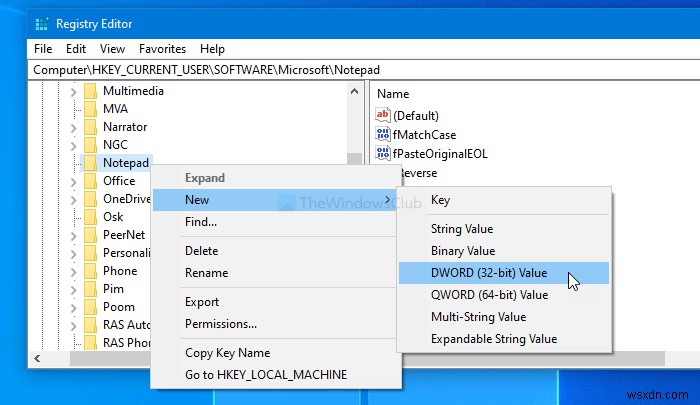This screenshot has height=405, width=700.
Task: Select the Notepad key in tree
Action: click(x=126, y=163)
